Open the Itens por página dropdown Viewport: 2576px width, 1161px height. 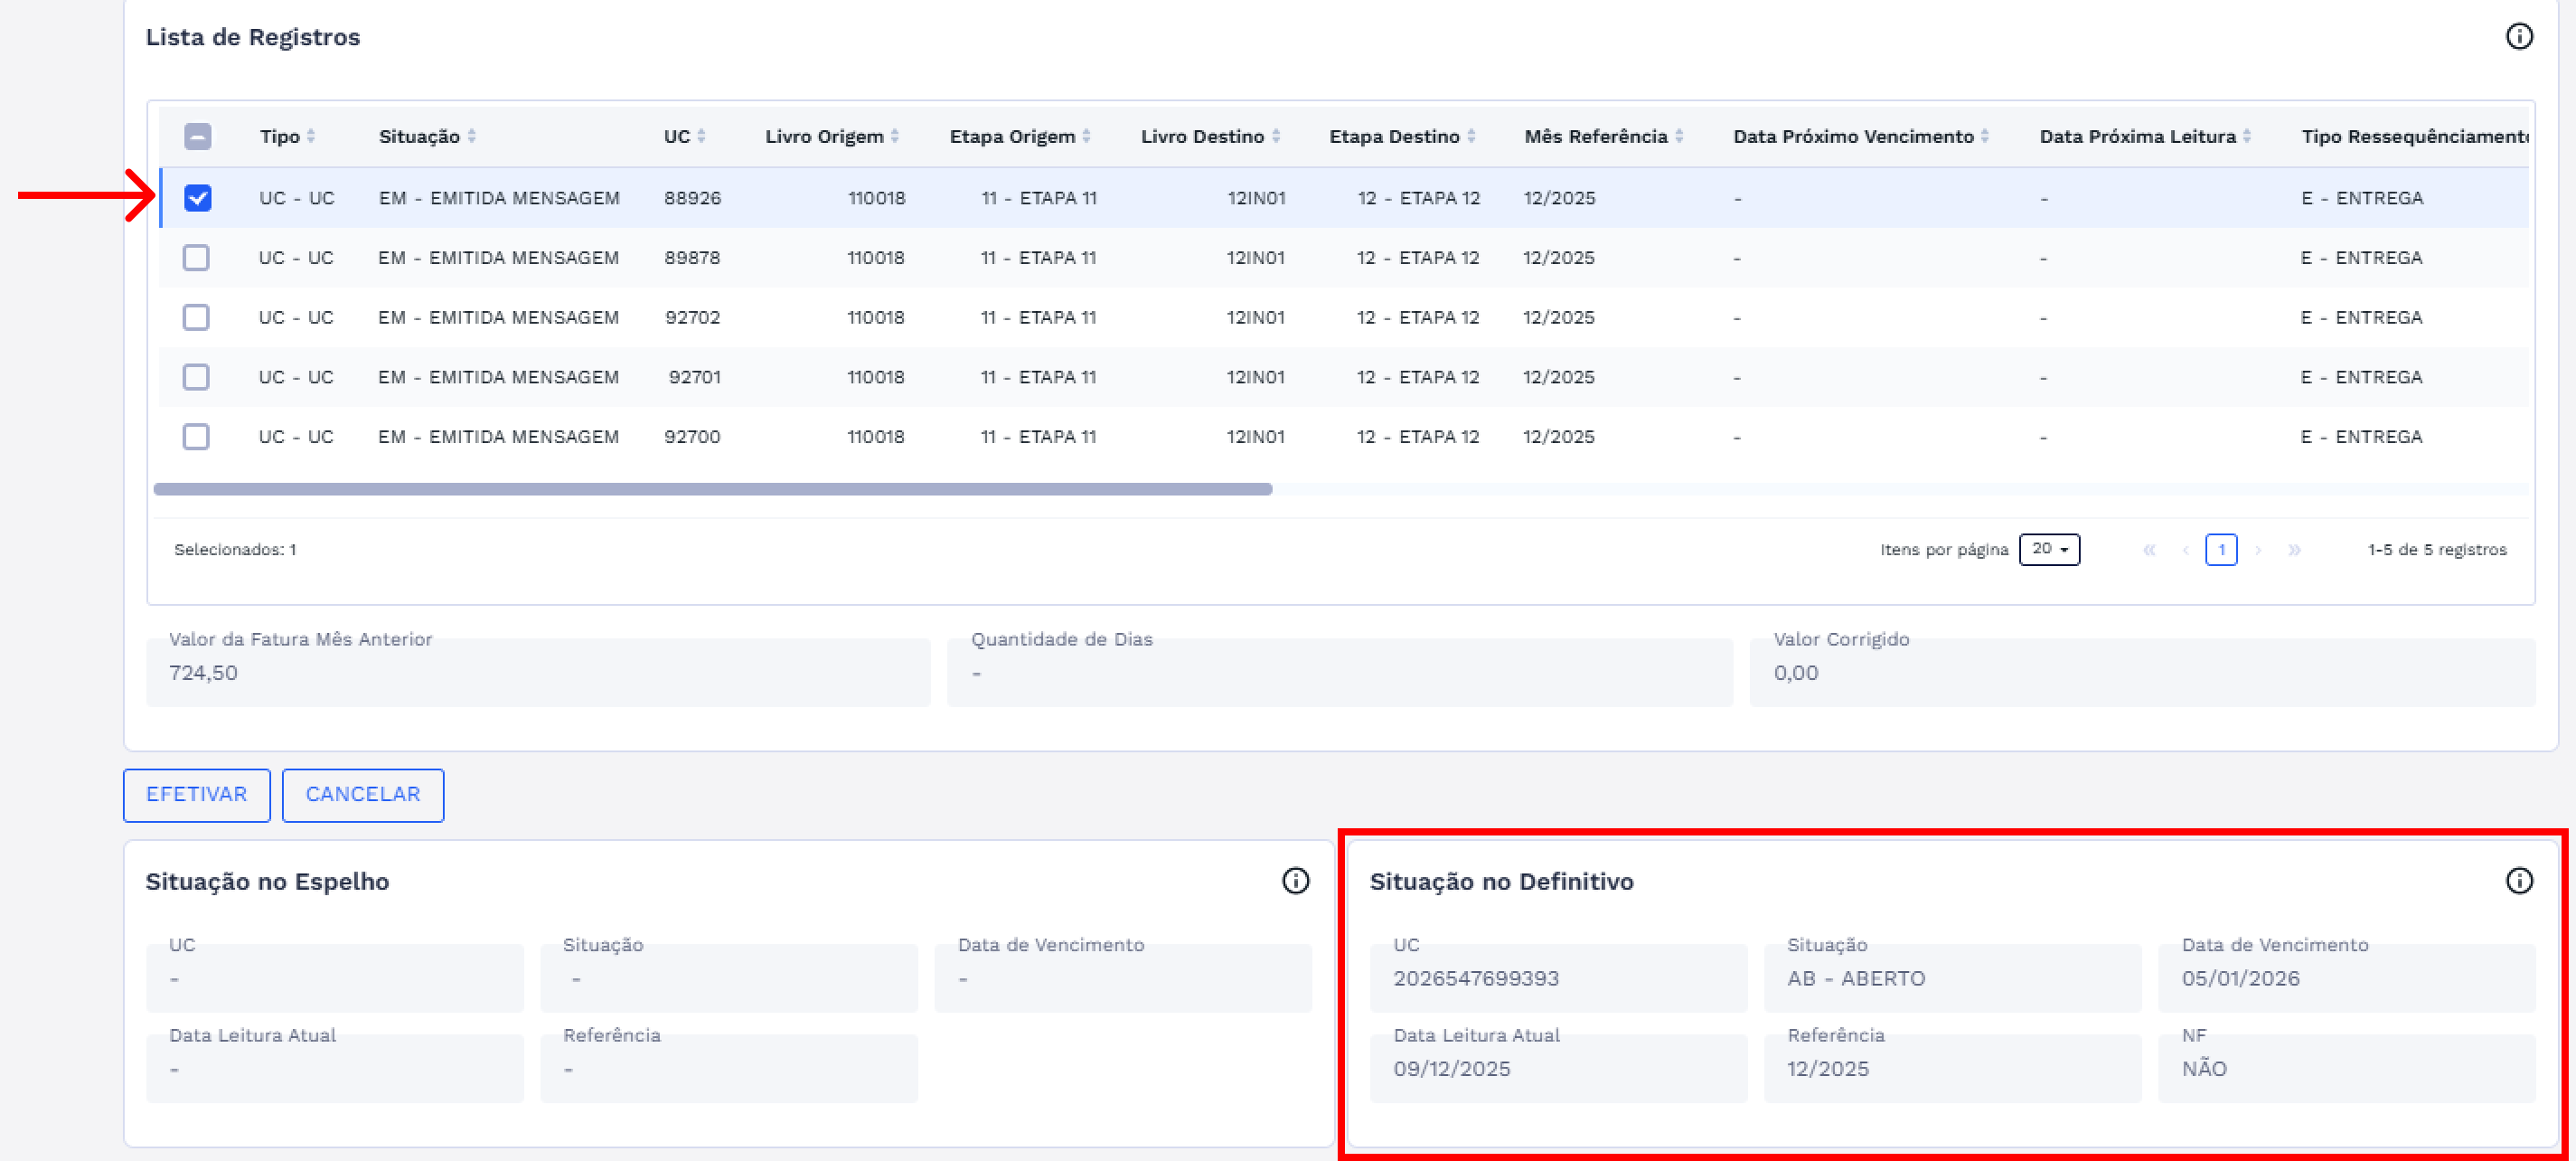point(2049,549)
